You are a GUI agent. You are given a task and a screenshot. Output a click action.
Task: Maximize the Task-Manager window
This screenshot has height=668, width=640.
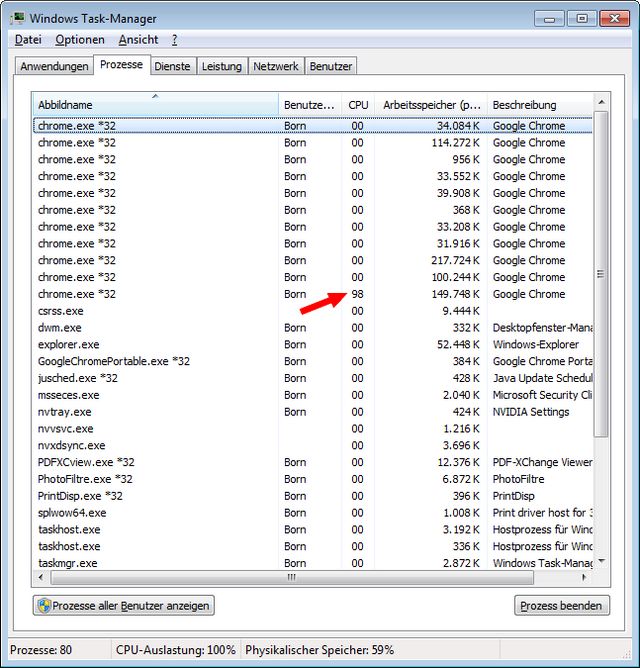click(582, 19)
